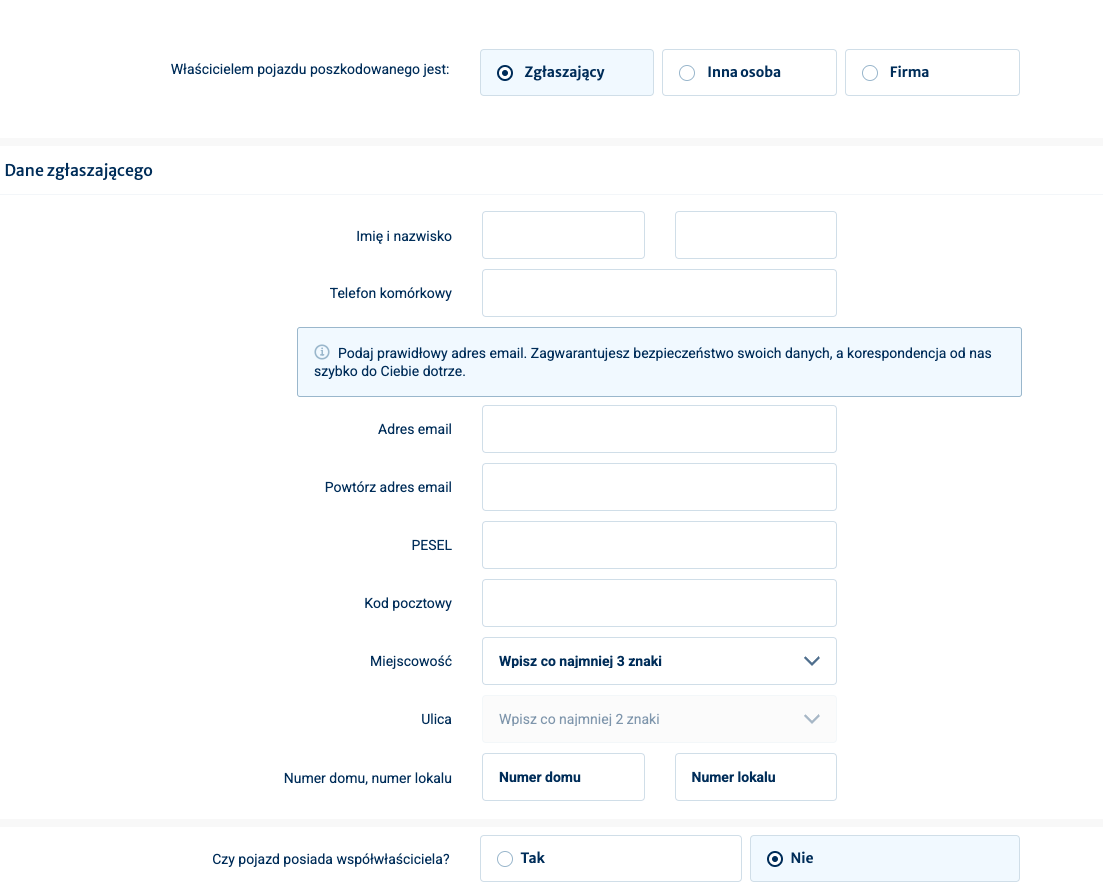Click the Dane zgłaszającego section header
This screenshot has height=889, width=1103.
point(79,170)
